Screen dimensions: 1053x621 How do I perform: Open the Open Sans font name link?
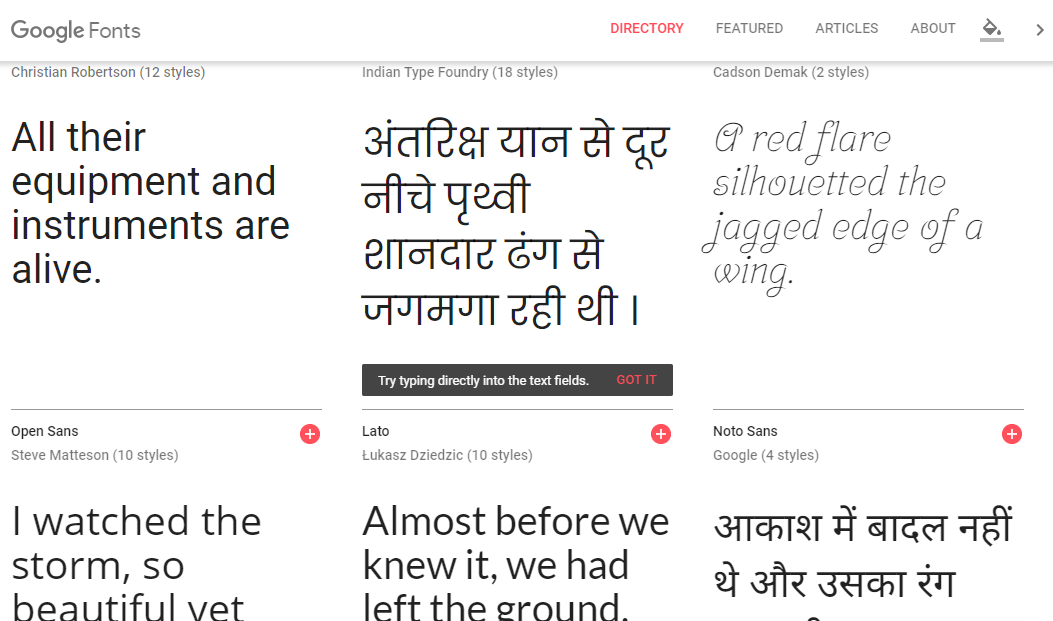44,431
